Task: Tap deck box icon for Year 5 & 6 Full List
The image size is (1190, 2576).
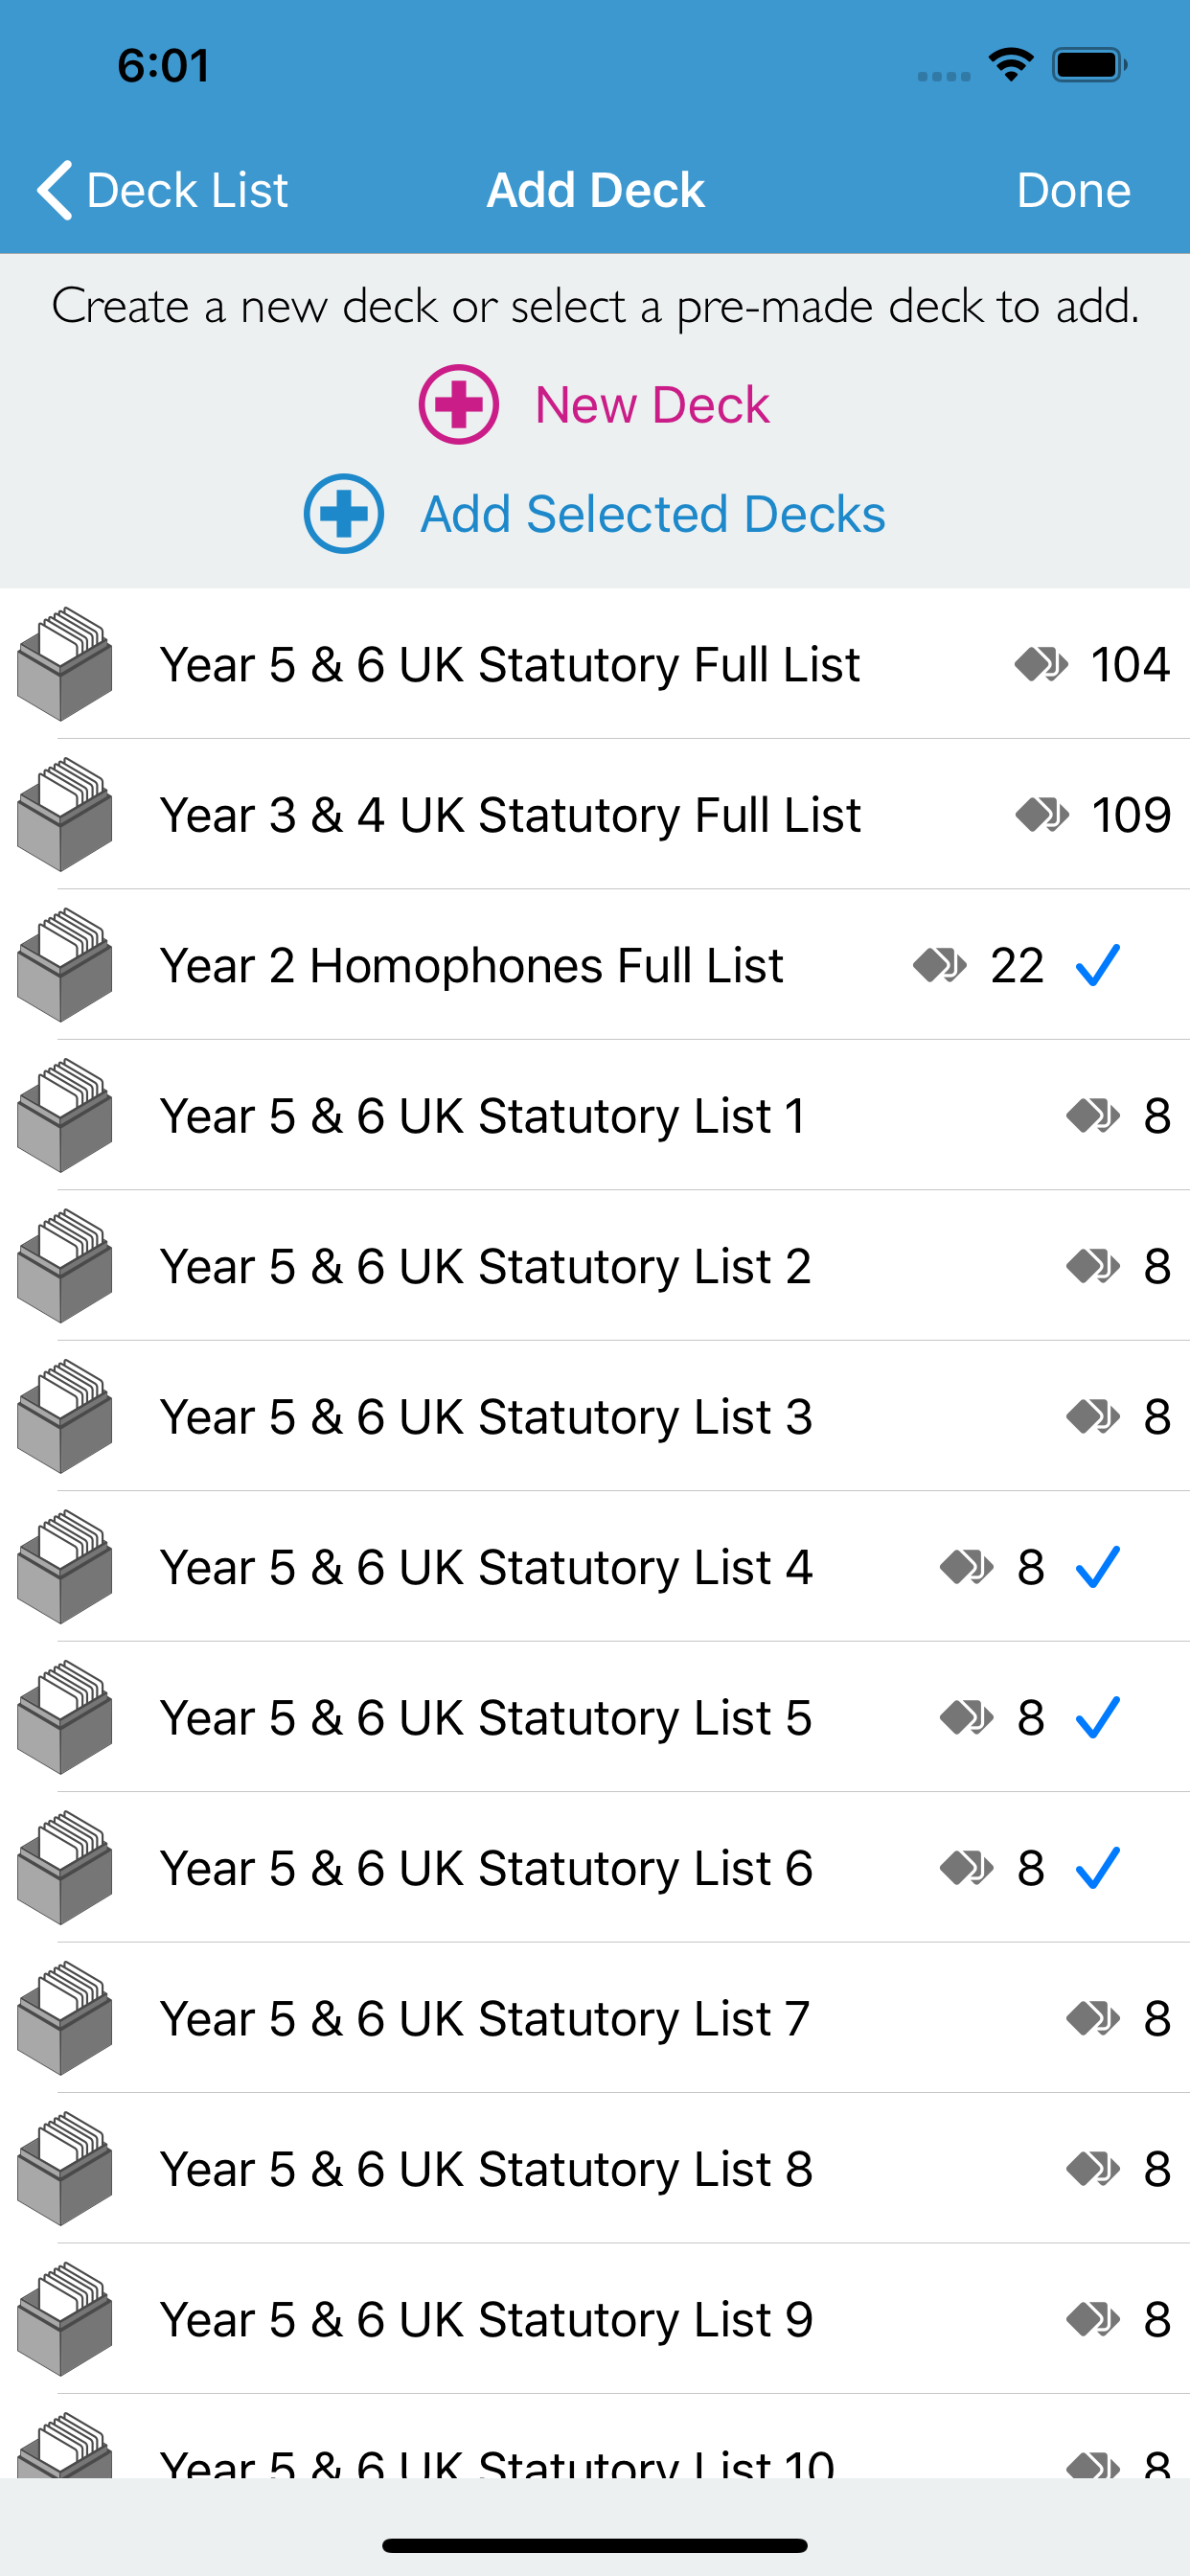Action: (64, 663)
